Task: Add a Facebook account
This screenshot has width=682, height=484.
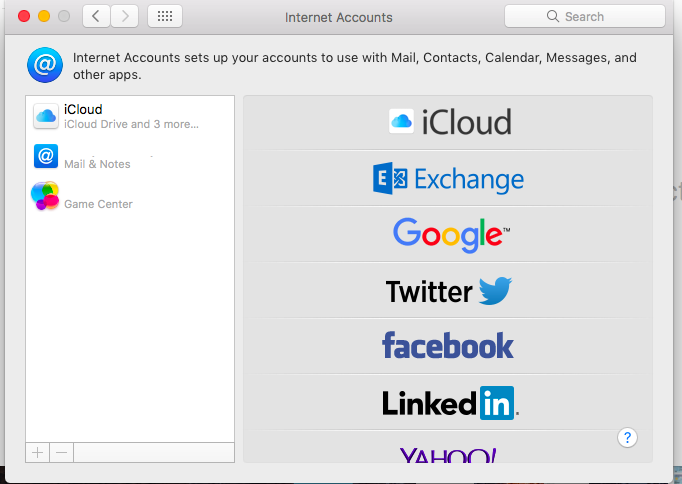Action: pos(448,346)
